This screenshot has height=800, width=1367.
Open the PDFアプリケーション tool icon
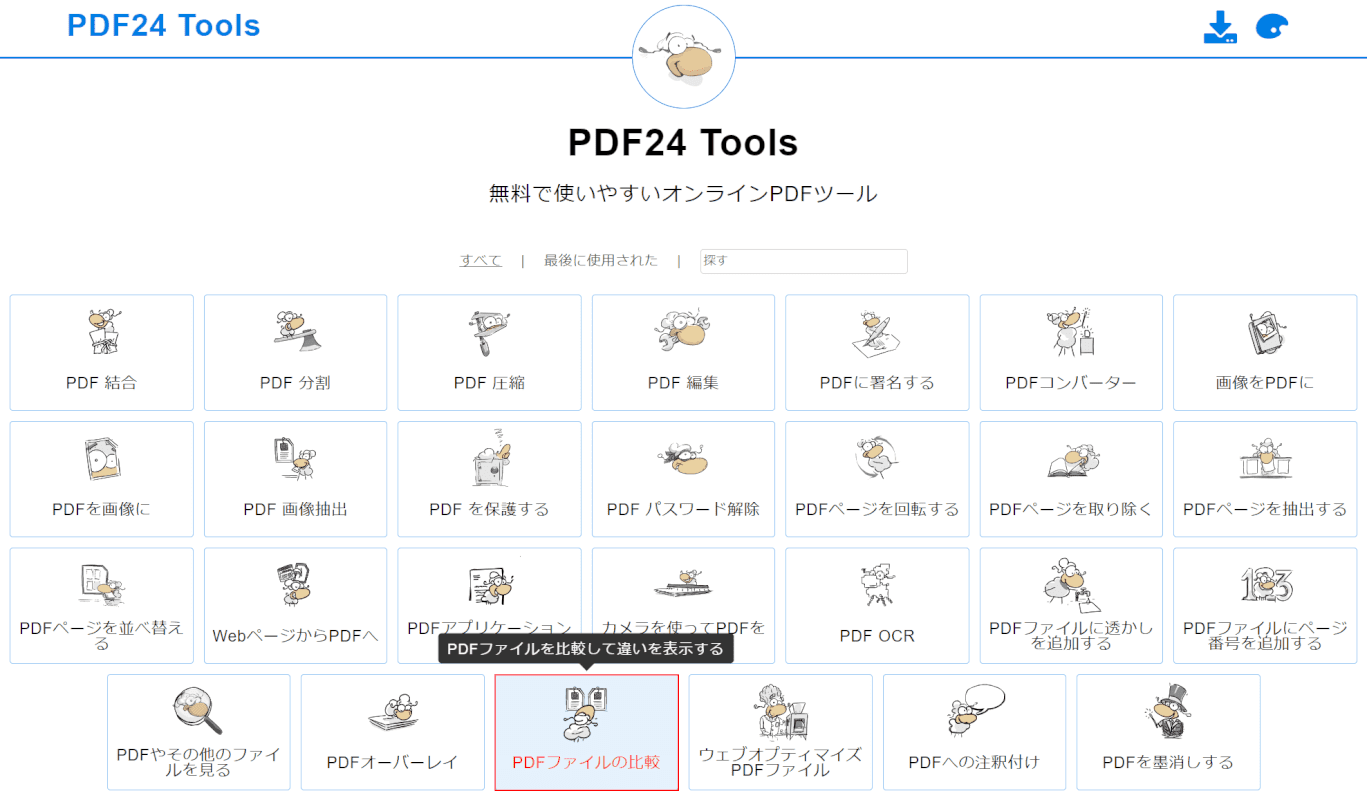pos(489,587)
